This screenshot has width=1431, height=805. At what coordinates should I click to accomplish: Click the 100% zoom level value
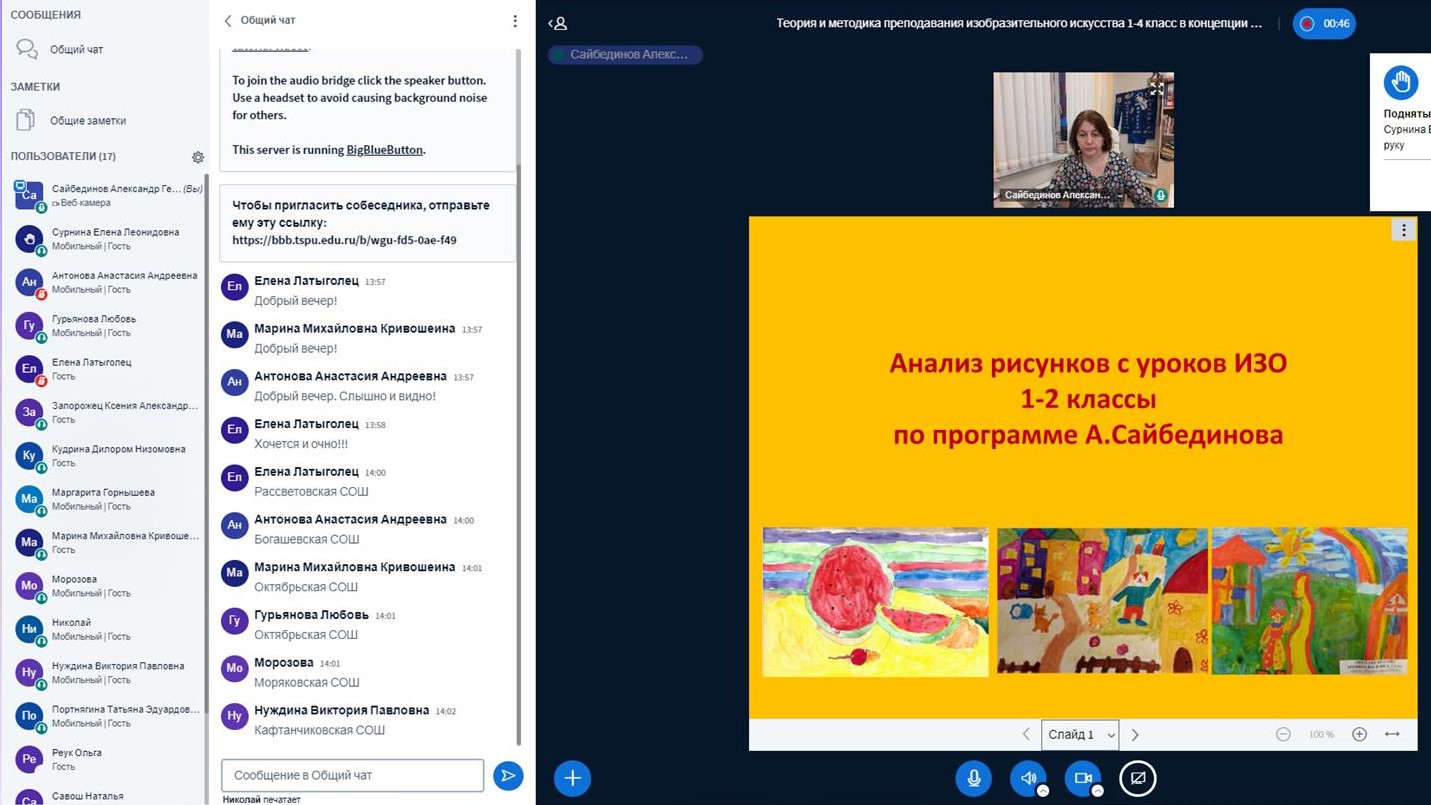coord(1321,734)
